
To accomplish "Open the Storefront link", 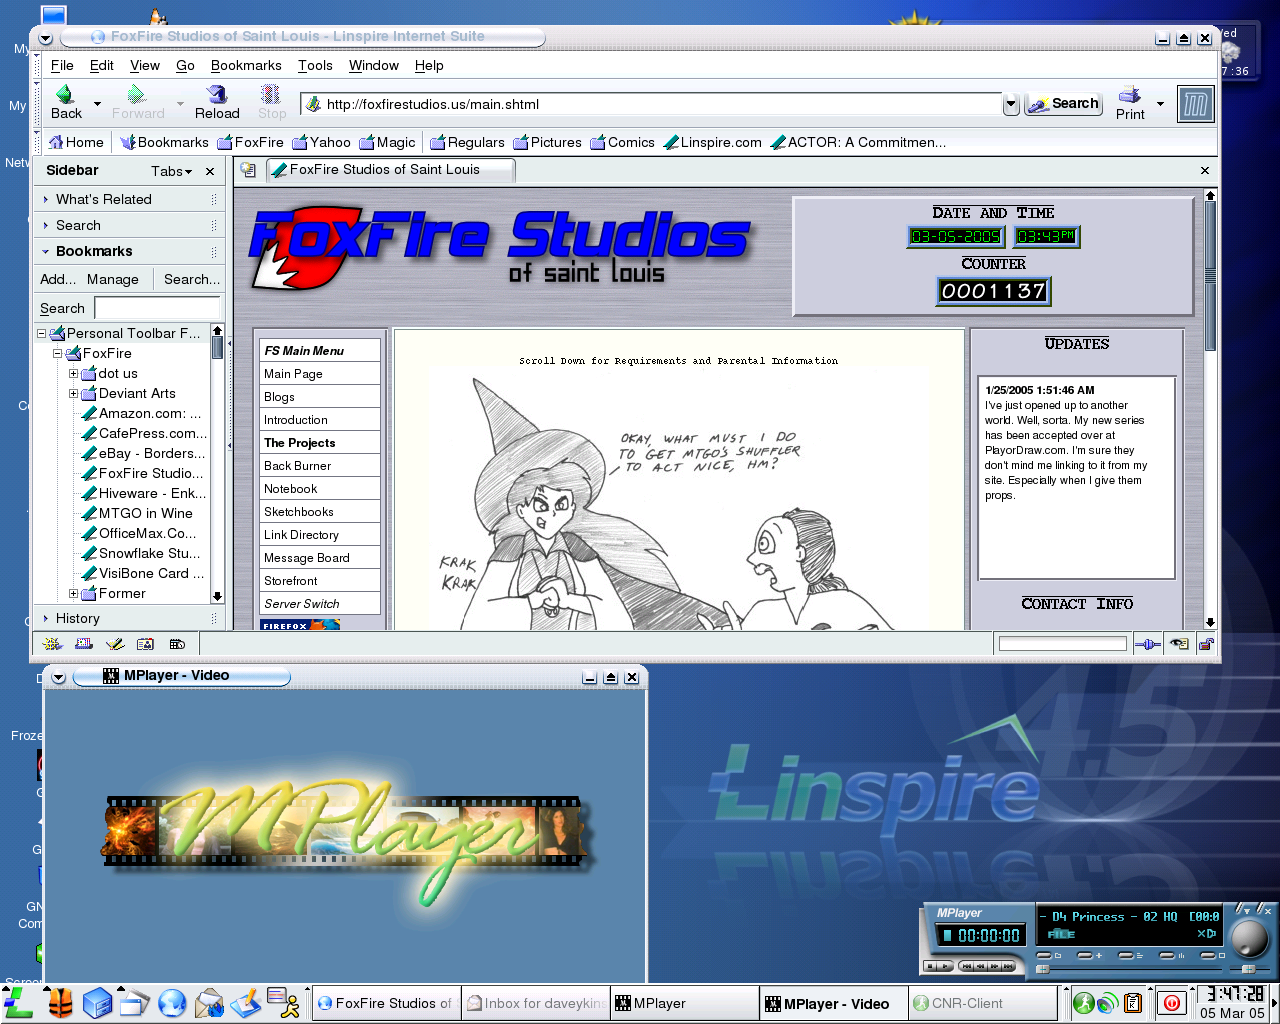I will tap(290, 581).
